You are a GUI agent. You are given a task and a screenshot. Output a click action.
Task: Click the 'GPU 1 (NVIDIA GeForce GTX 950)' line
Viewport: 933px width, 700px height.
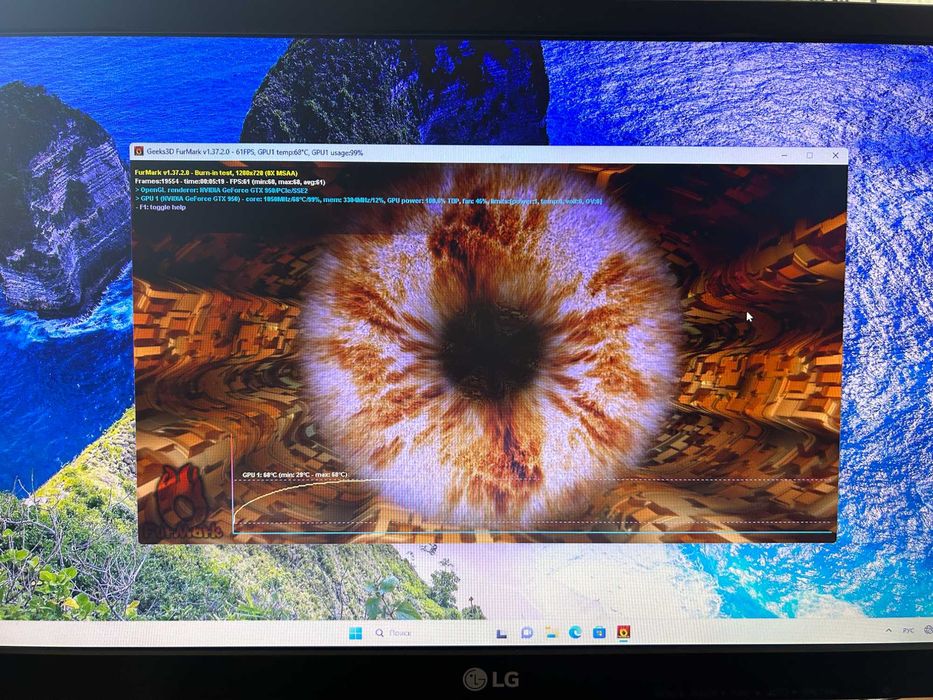click(368, 200)
